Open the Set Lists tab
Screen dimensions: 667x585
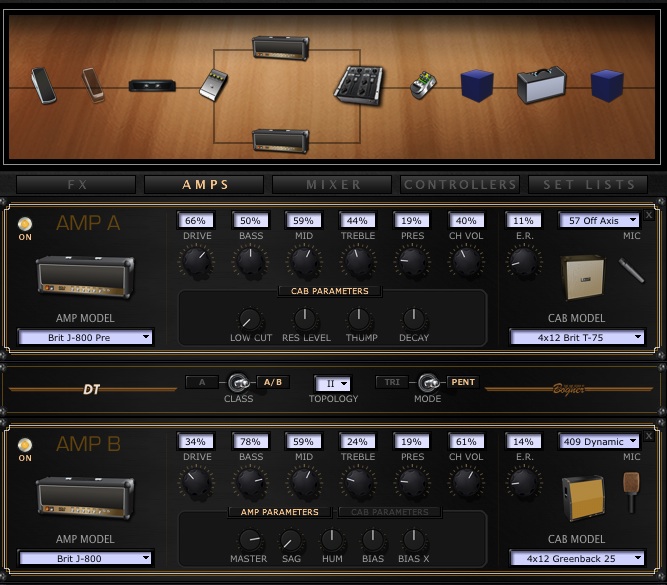point(588,185)
